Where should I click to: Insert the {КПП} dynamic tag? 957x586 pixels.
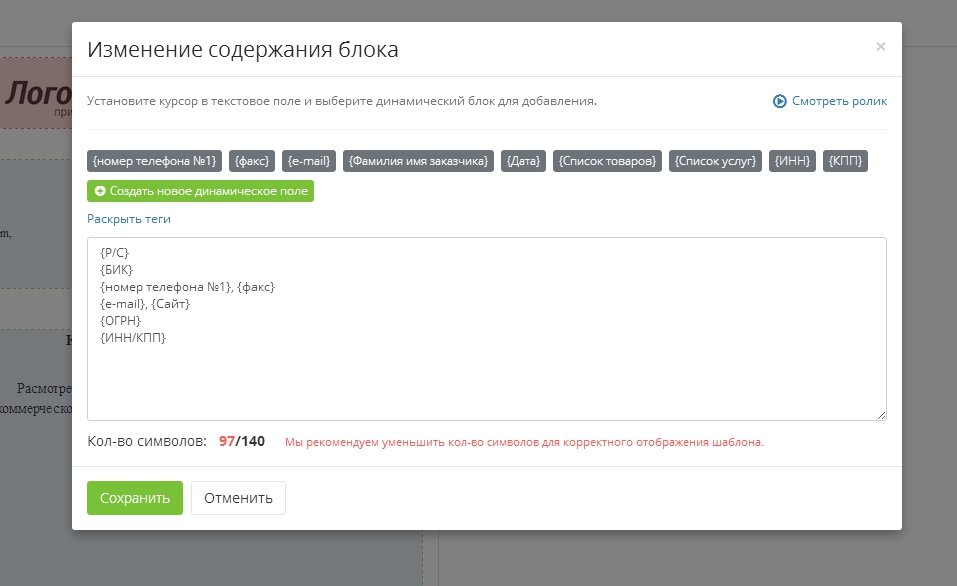tap(845, 161)
